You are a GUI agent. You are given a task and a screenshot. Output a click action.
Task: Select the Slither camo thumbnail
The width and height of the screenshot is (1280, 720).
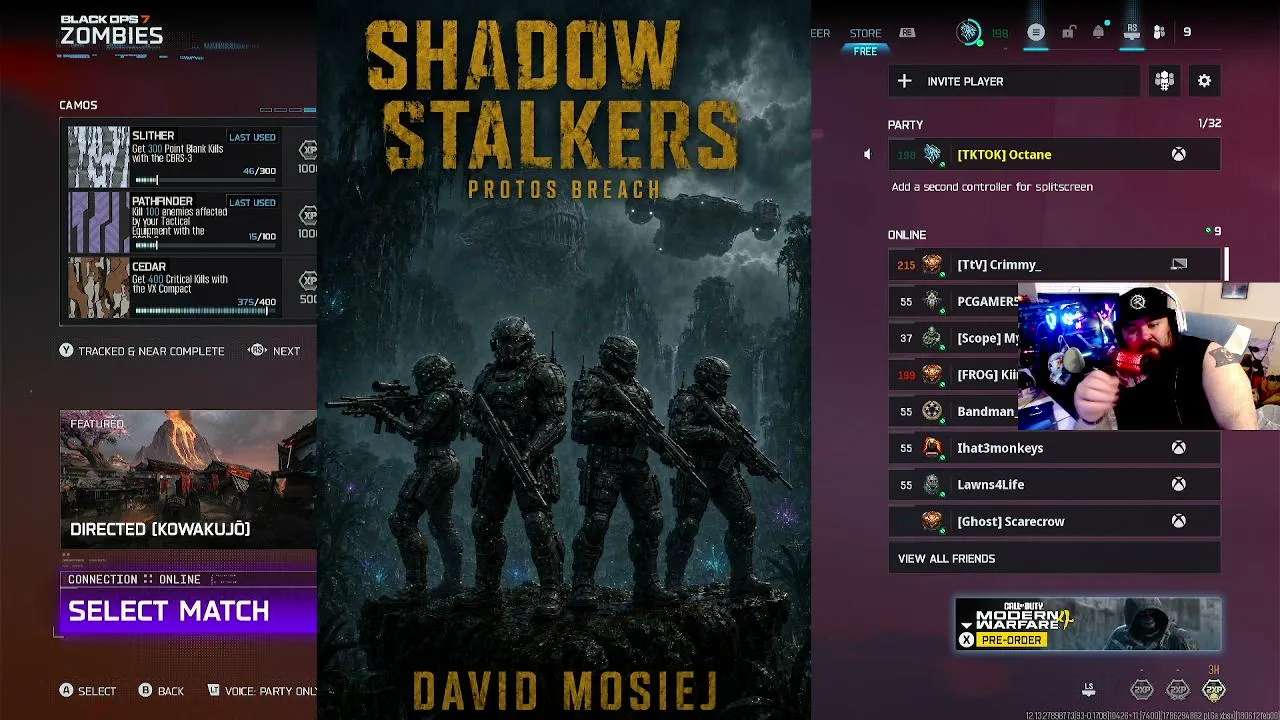click(98, 156)
